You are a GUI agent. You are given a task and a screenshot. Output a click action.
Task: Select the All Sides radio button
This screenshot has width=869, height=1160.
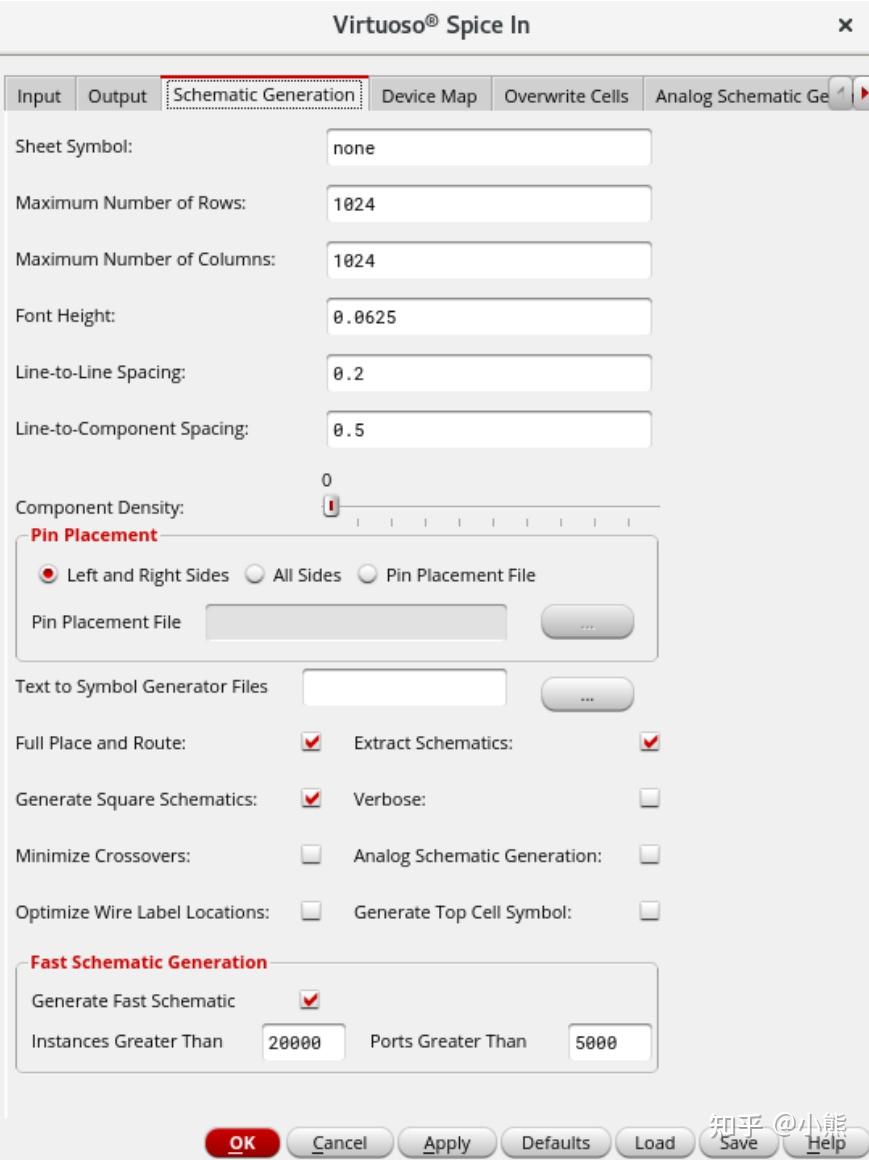(x=256, y=575)
